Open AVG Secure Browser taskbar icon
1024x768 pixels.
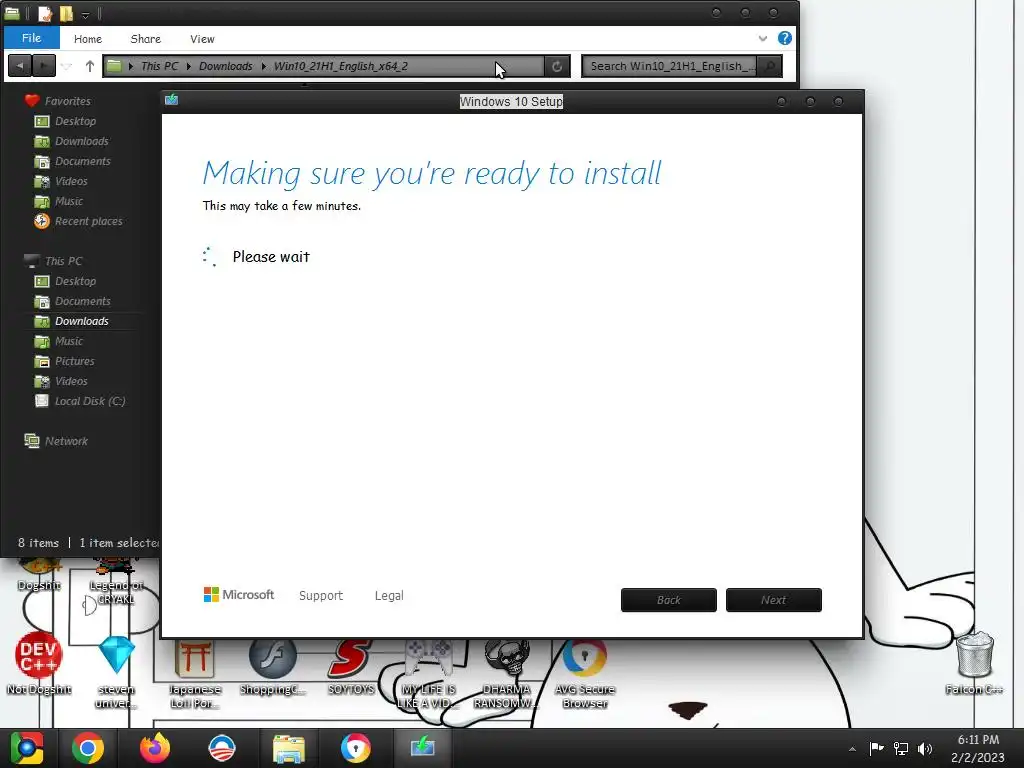[x=355, y=748]
